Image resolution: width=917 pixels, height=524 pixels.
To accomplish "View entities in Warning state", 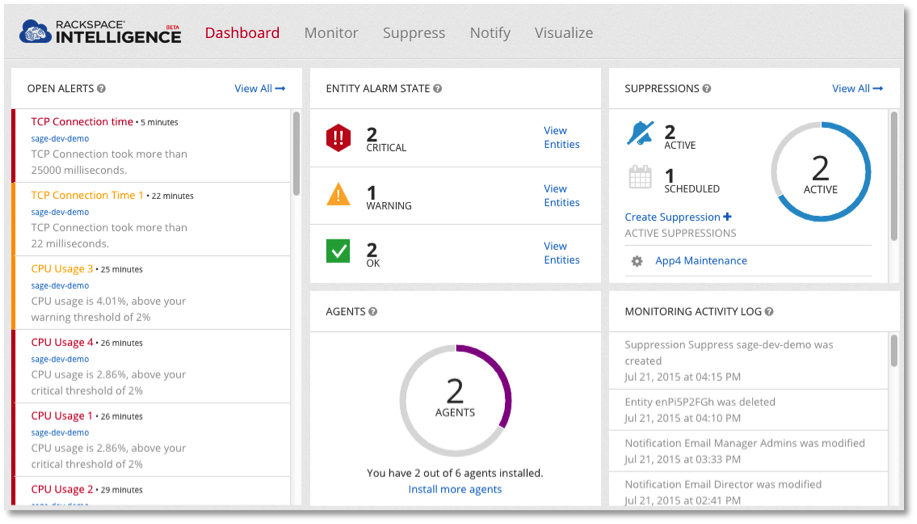I will (561, 195).
